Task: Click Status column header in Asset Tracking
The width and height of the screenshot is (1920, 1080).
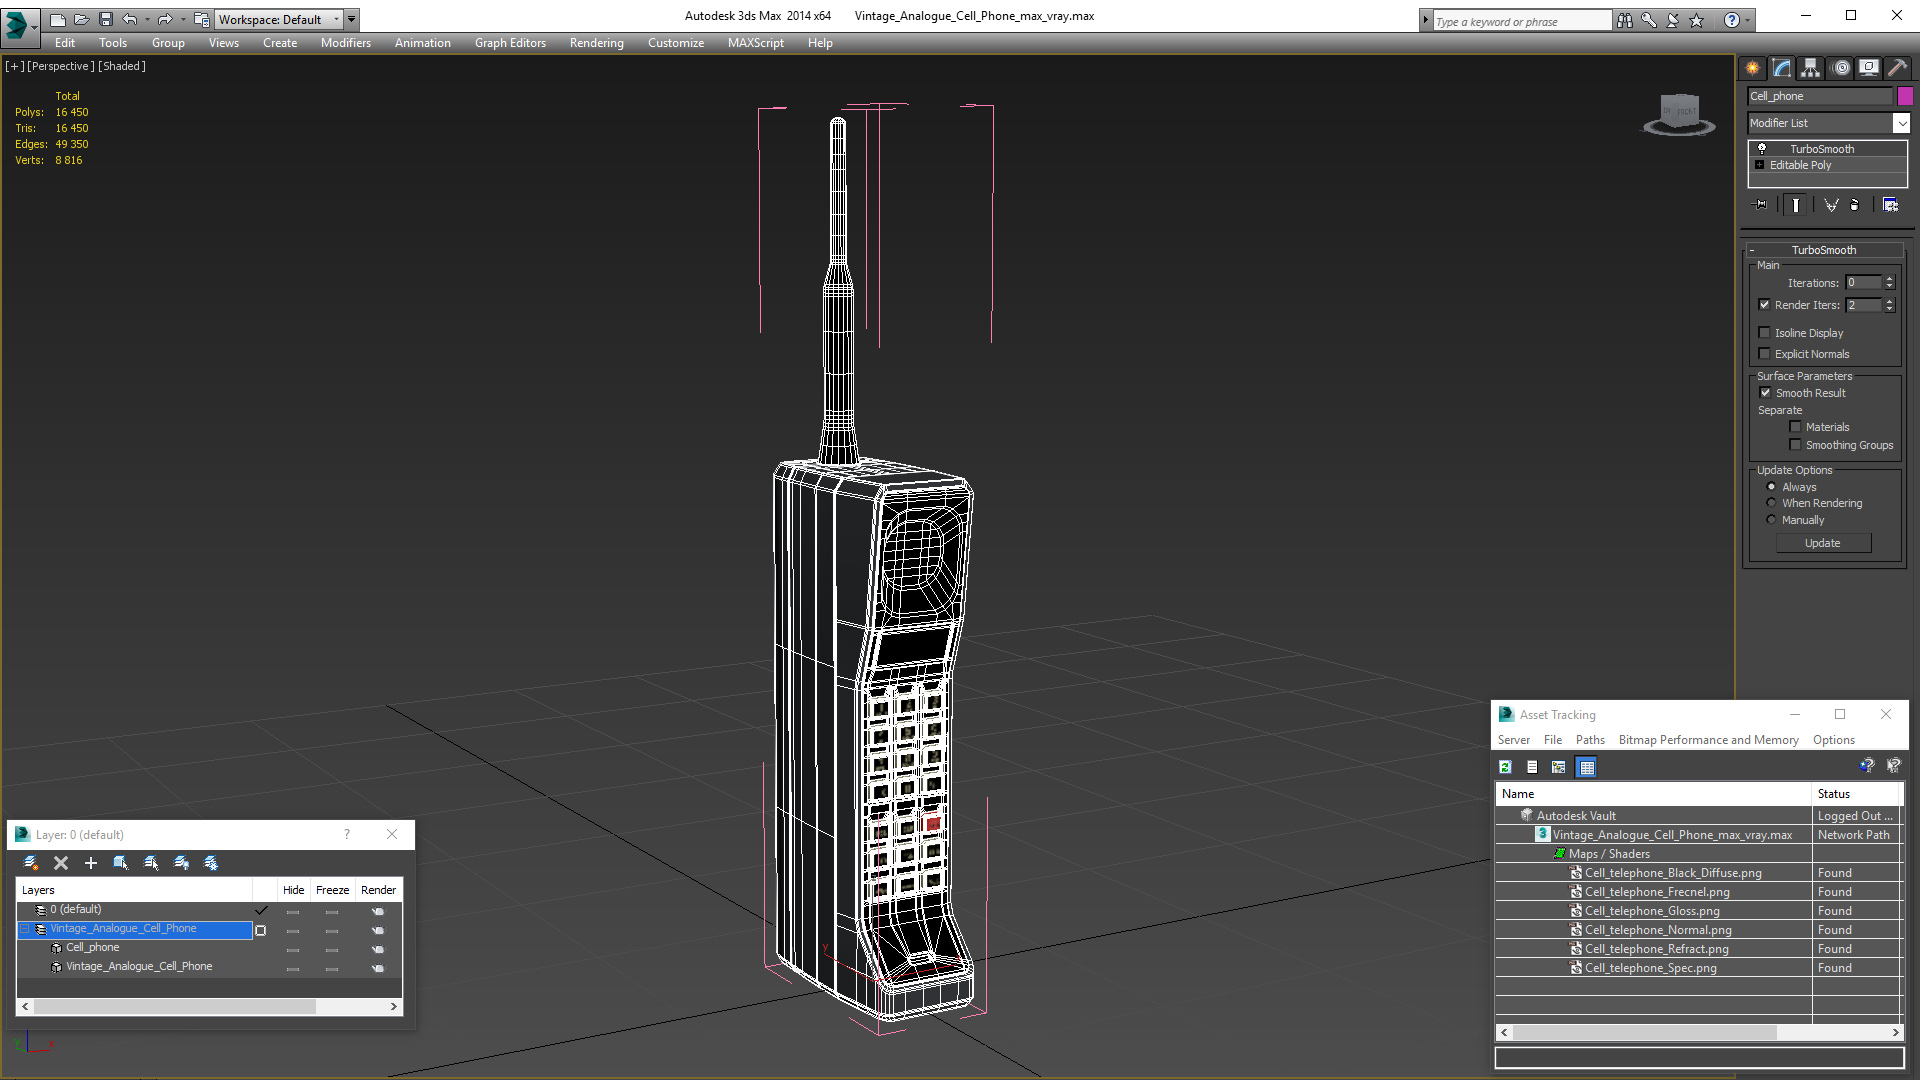Action: tap(1856, 794)
